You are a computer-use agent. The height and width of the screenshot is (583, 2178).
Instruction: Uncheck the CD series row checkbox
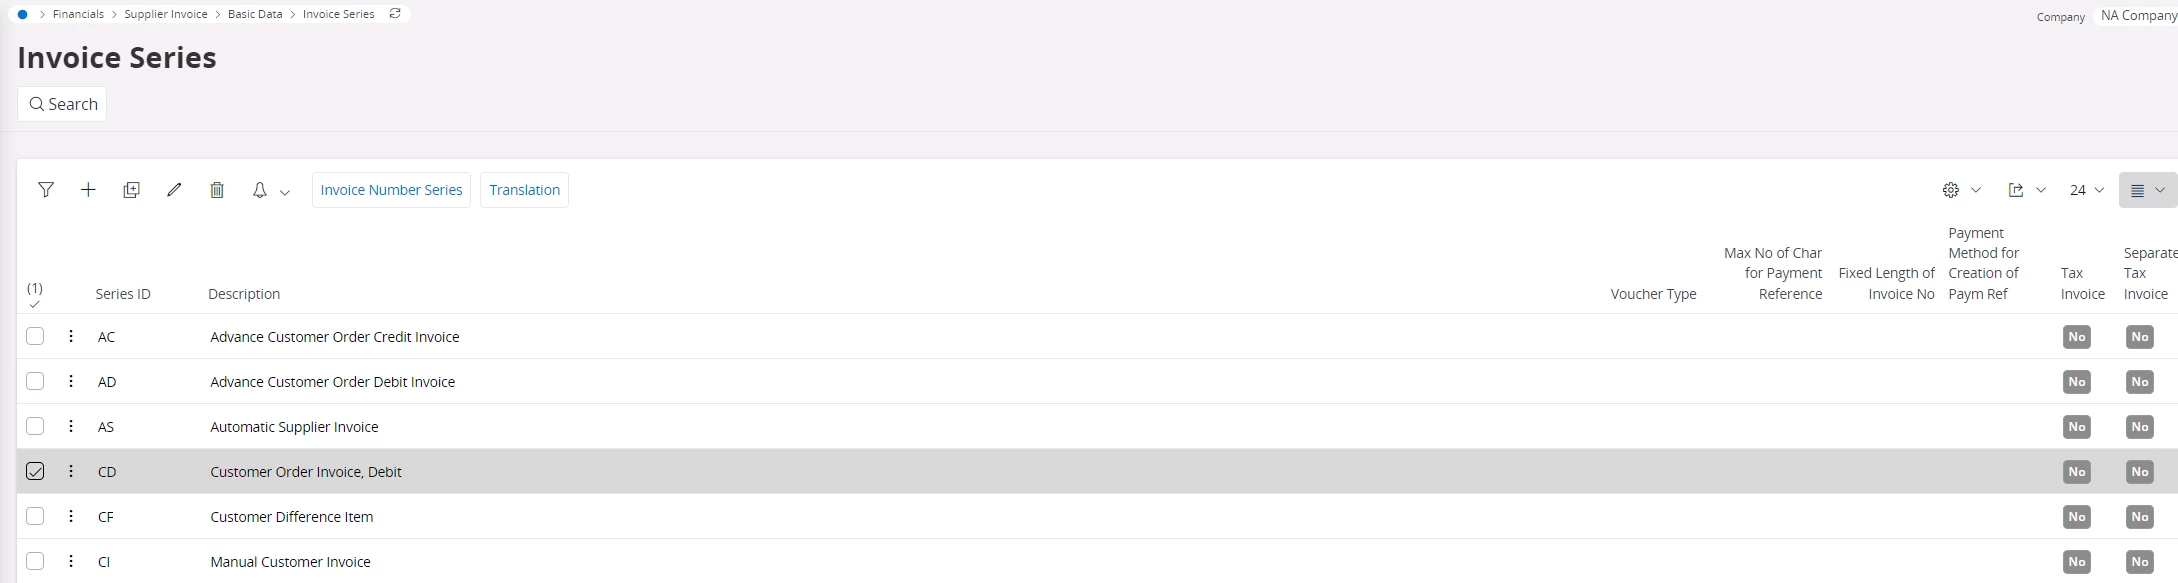(35, 471)
